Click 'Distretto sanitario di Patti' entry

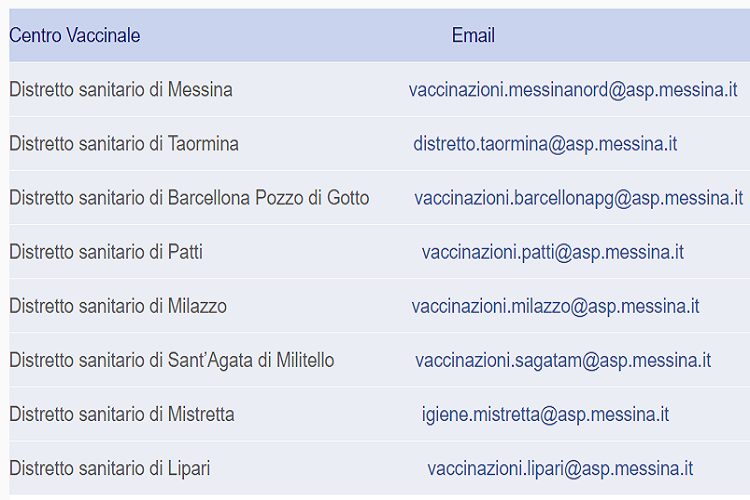[x=106, y=252]
